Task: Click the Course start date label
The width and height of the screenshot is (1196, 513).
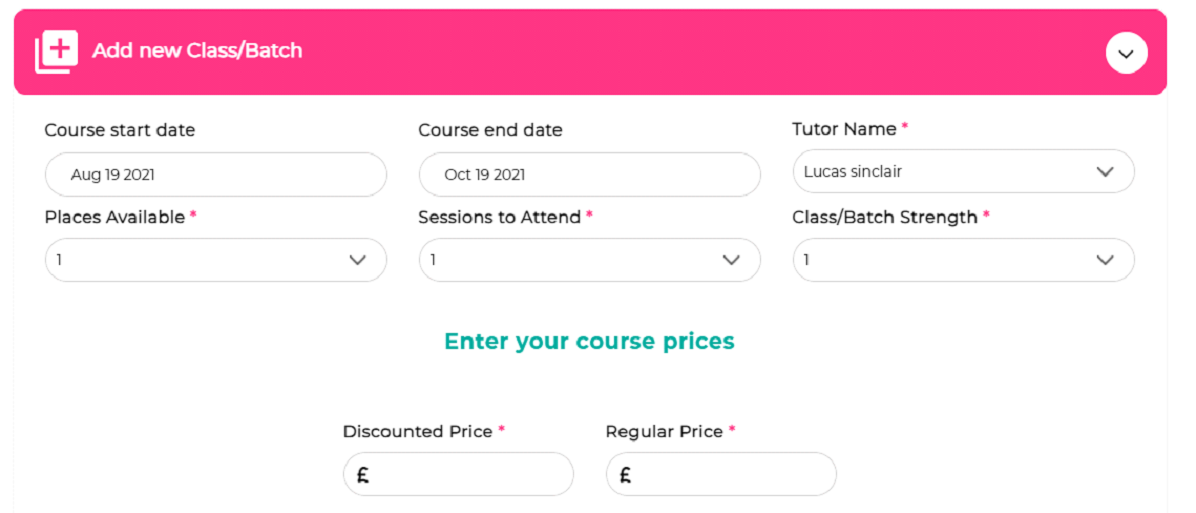Action: click(x=120, y=130)
